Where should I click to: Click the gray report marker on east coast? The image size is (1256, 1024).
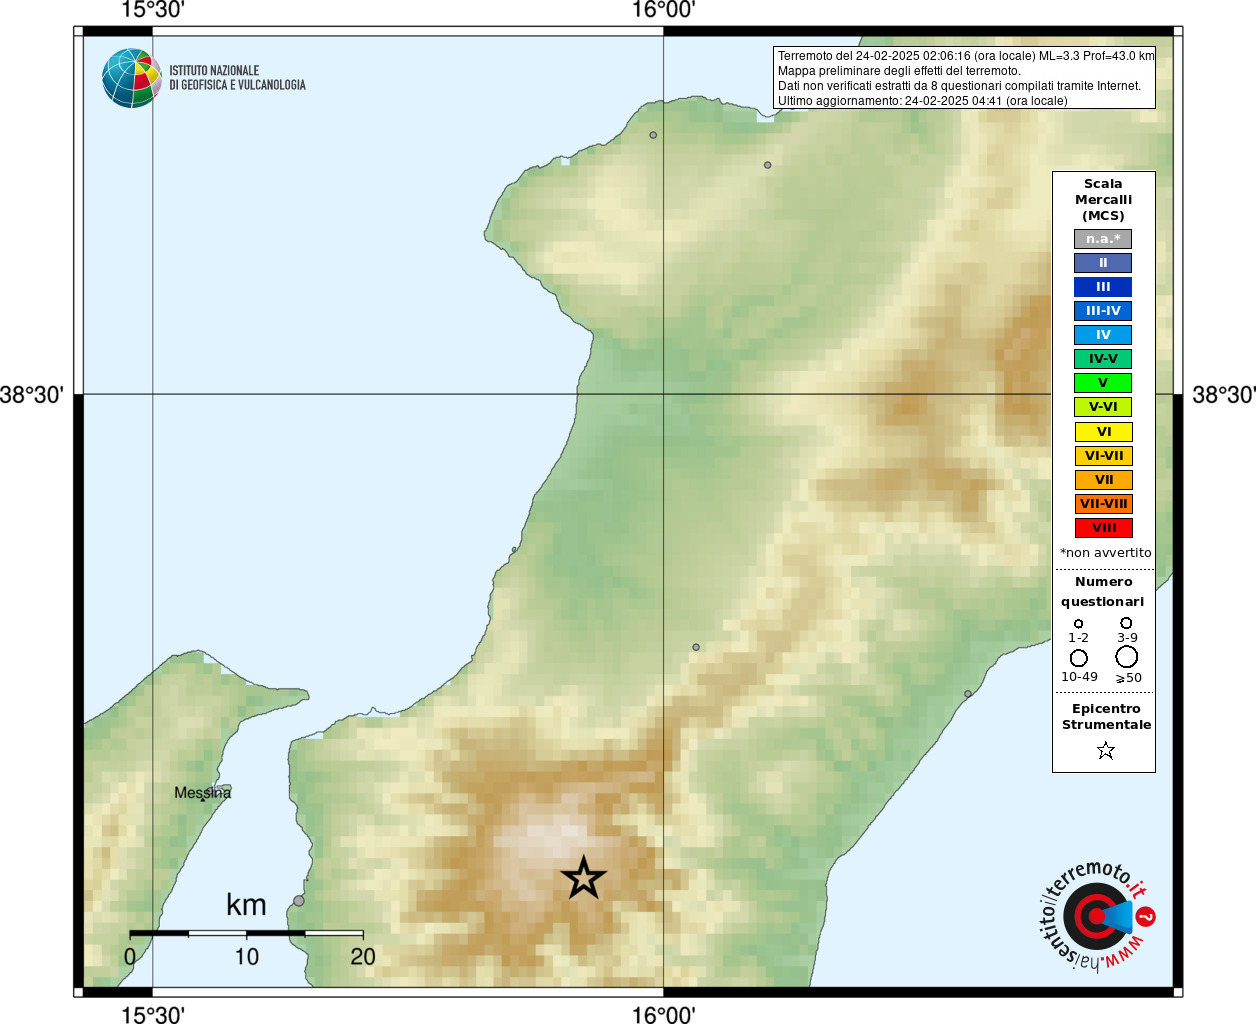968,694
